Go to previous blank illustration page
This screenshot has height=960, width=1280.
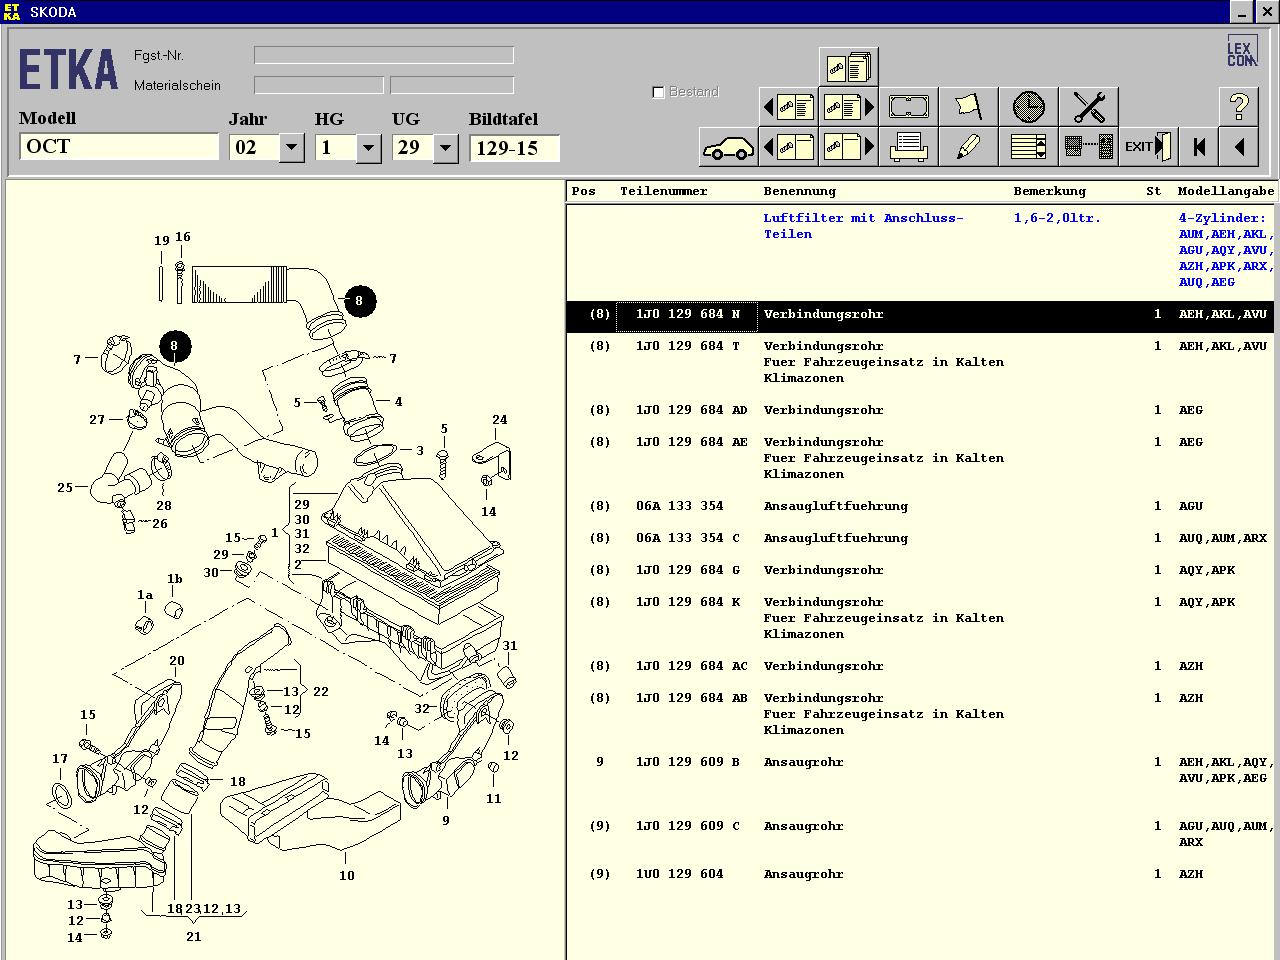pos(789,147)
